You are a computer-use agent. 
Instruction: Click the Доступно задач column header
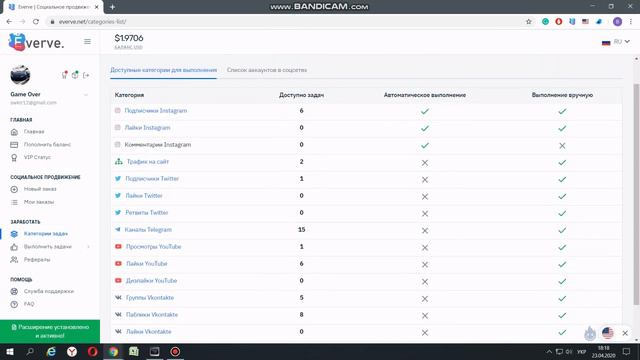[x=301, y=95]
